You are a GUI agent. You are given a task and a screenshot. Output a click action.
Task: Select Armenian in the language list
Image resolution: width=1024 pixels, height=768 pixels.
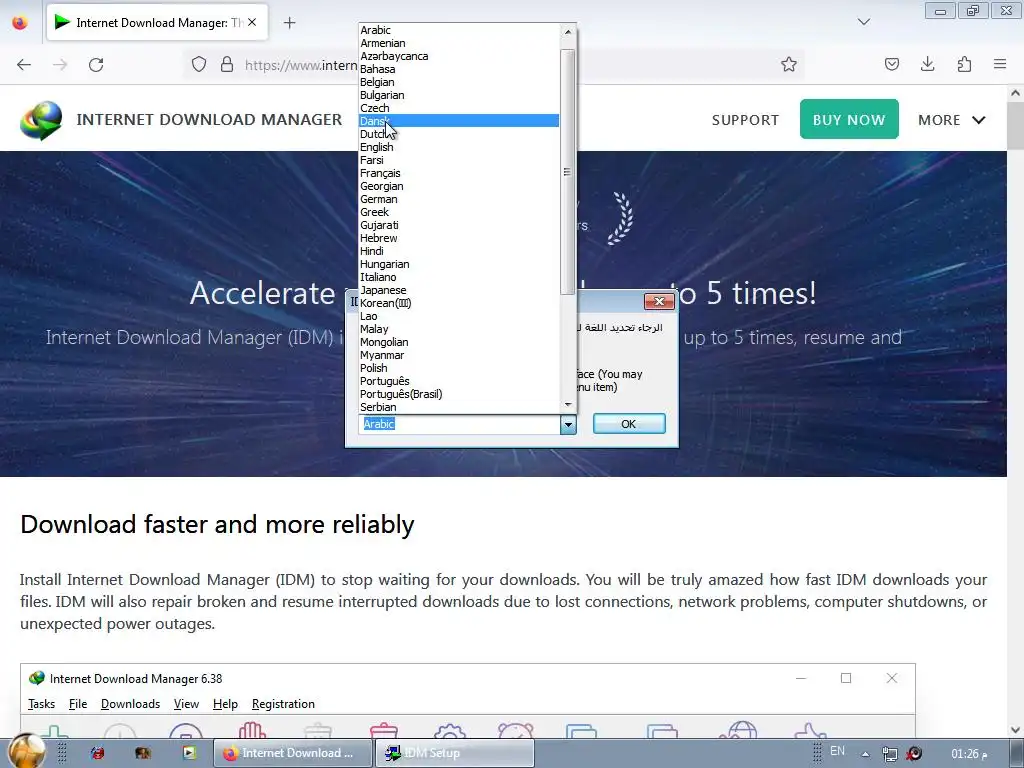pos(459,43)
